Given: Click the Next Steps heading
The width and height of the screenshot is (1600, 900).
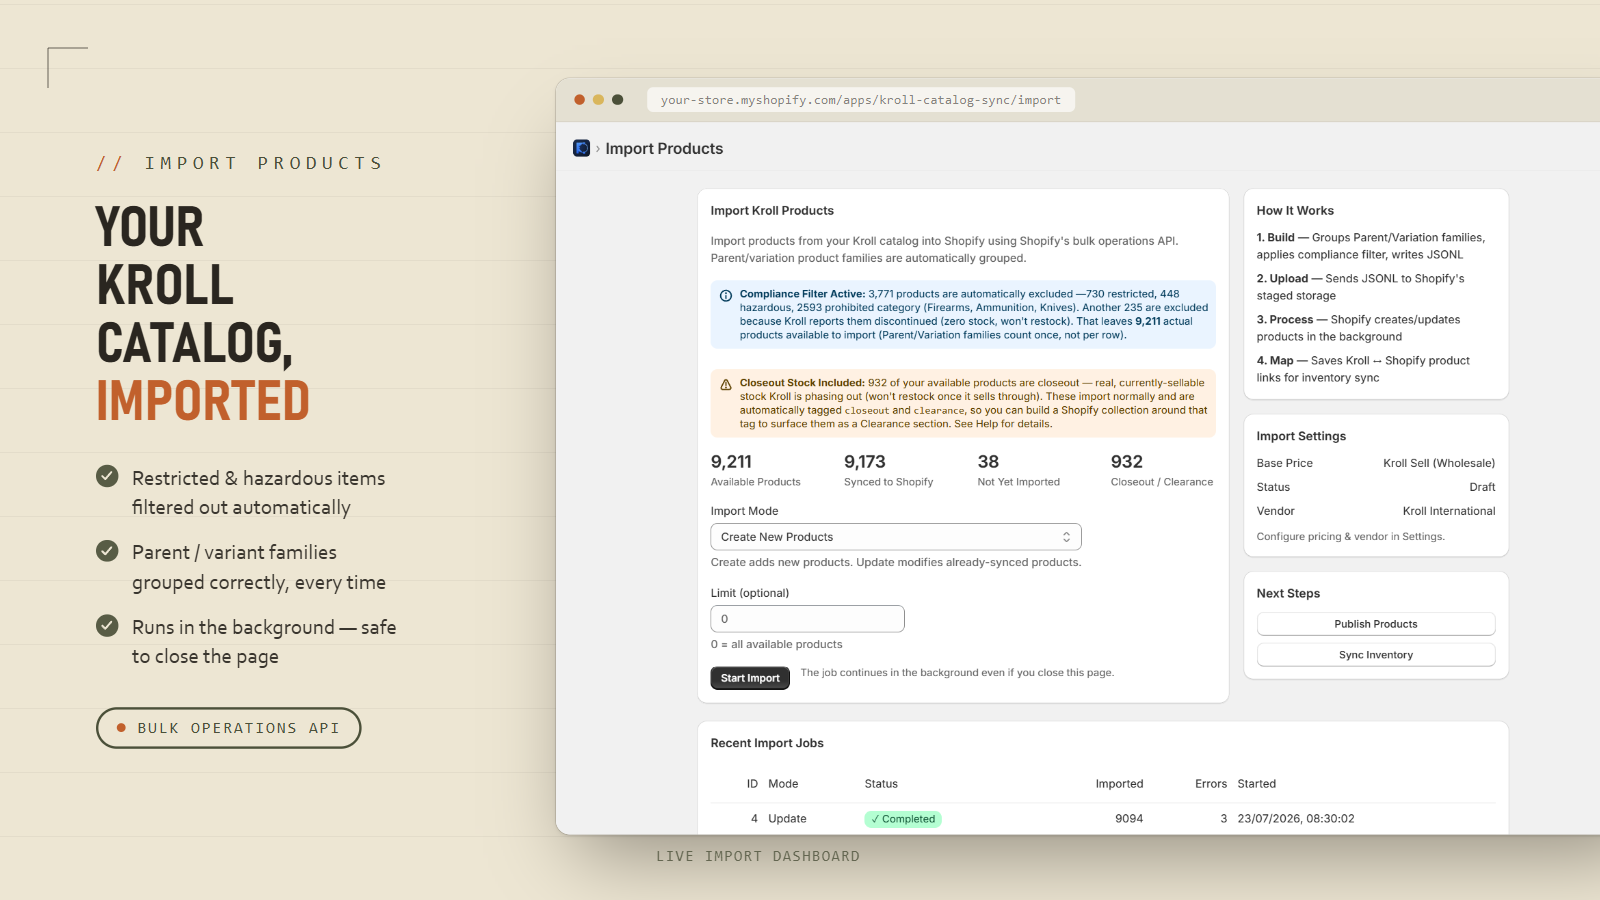Looking at the screenshot, I should click(x=1288, y=594).
